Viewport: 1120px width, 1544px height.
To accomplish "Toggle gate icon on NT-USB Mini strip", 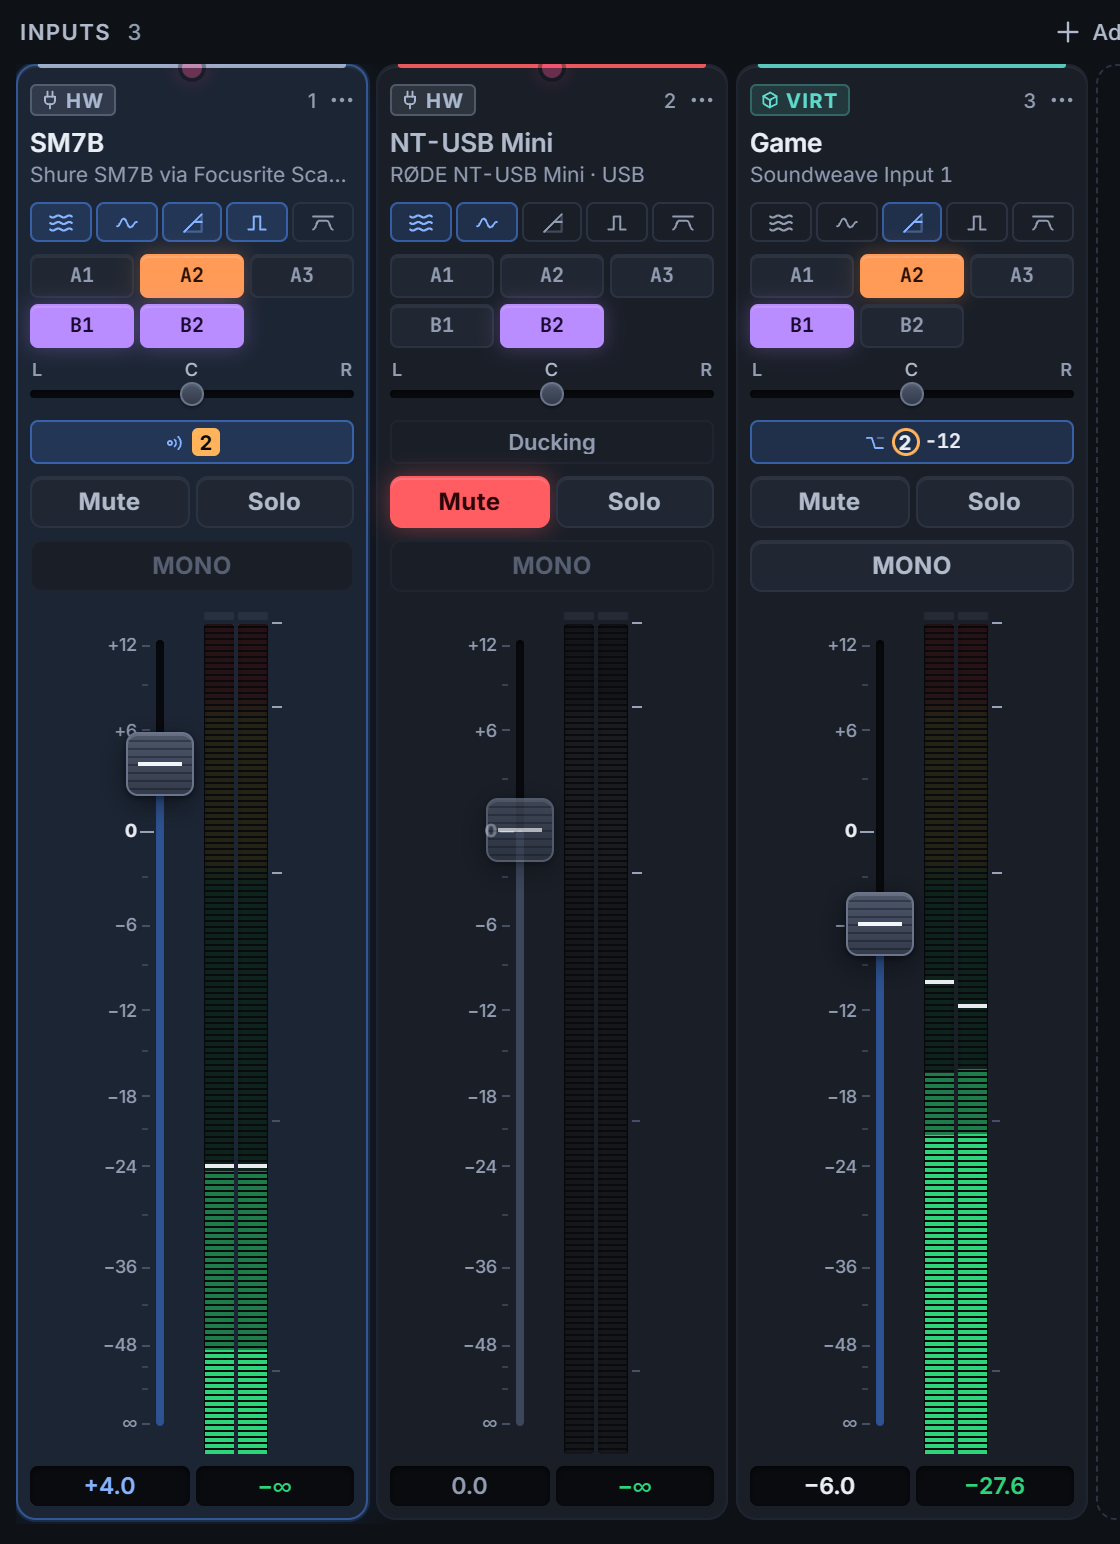I will (x=617, y=222).
